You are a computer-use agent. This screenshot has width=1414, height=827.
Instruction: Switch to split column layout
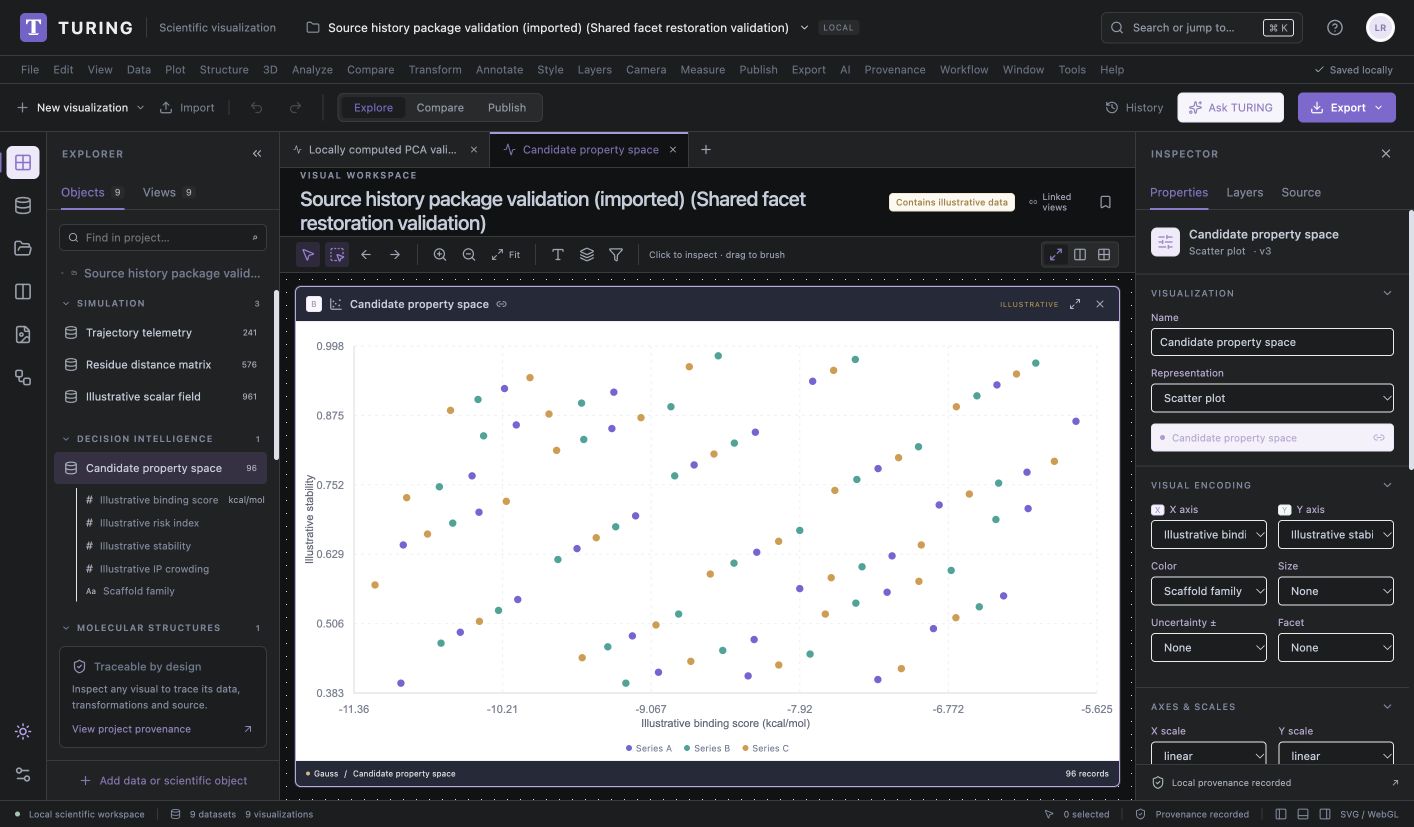pos(1080,255)
